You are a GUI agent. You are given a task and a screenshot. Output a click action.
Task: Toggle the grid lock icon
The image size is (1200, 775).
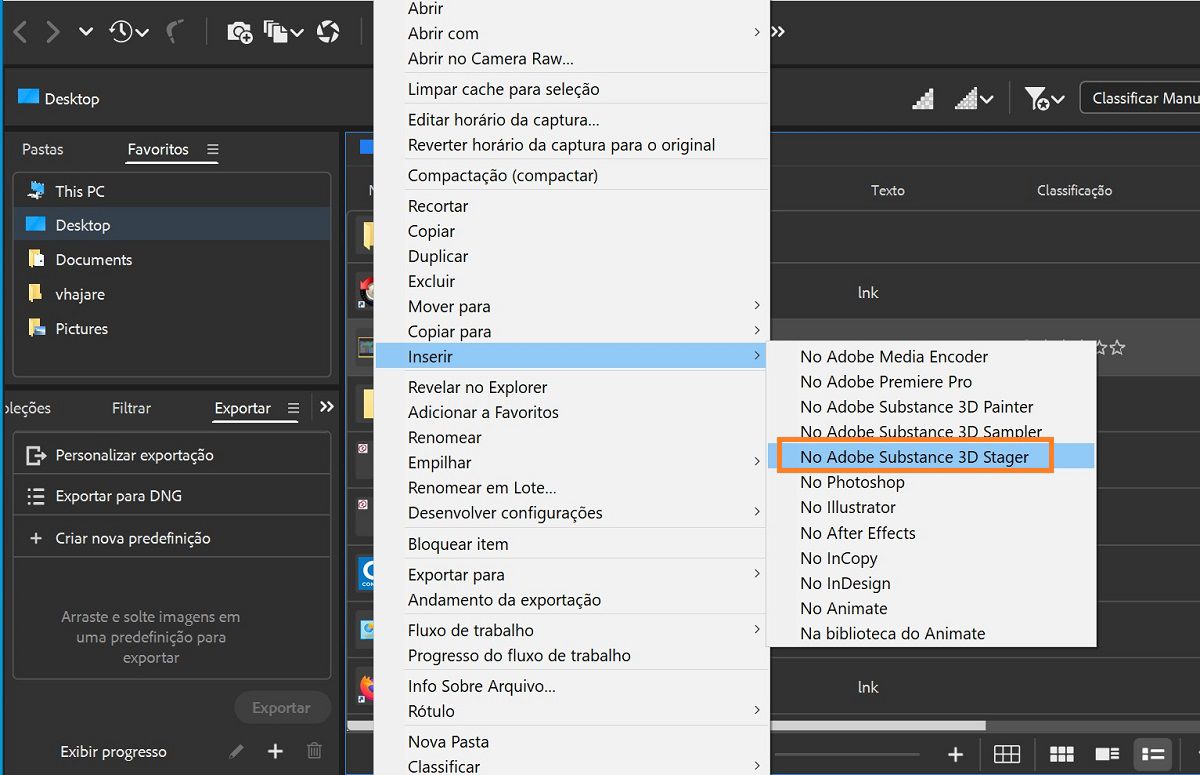point(1006,754)
